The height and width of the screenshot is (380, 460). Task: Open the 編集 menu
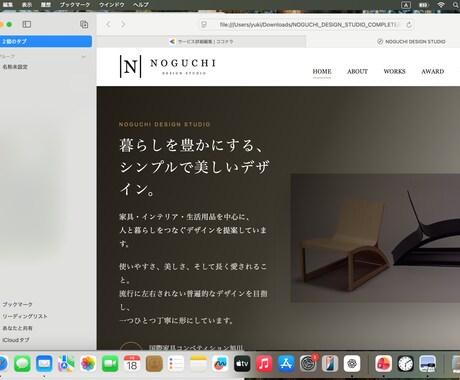point(8,5)
